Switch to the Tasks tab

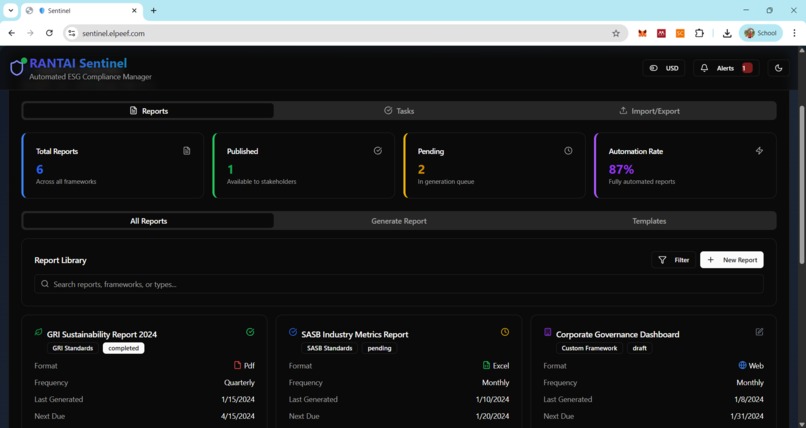(x=399, y=111)
